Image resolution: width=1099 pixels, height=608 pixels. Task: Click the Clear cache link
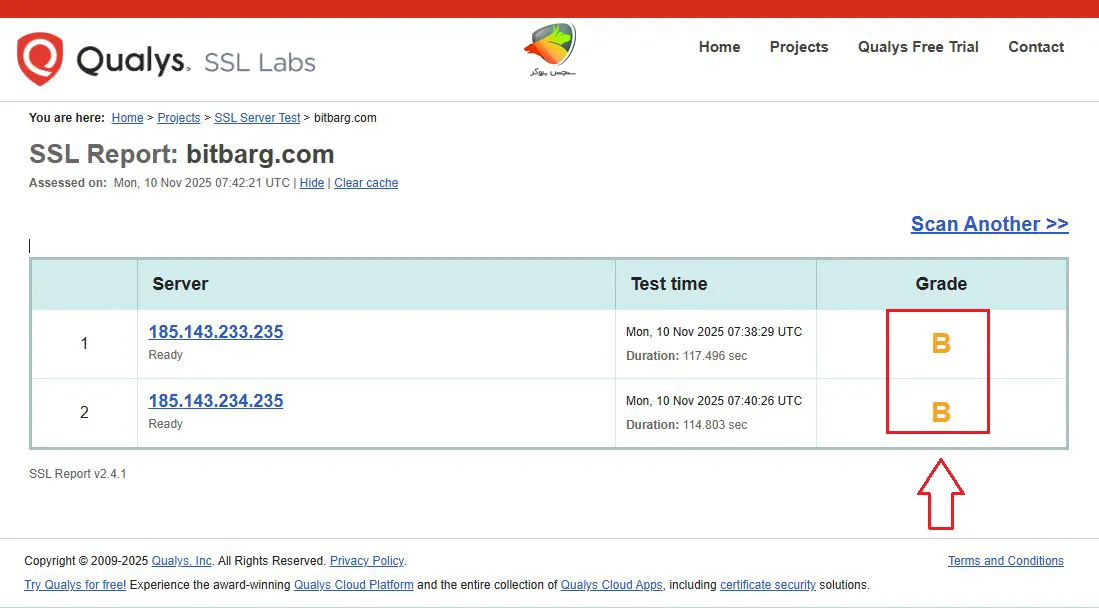(x=366, y=183)
